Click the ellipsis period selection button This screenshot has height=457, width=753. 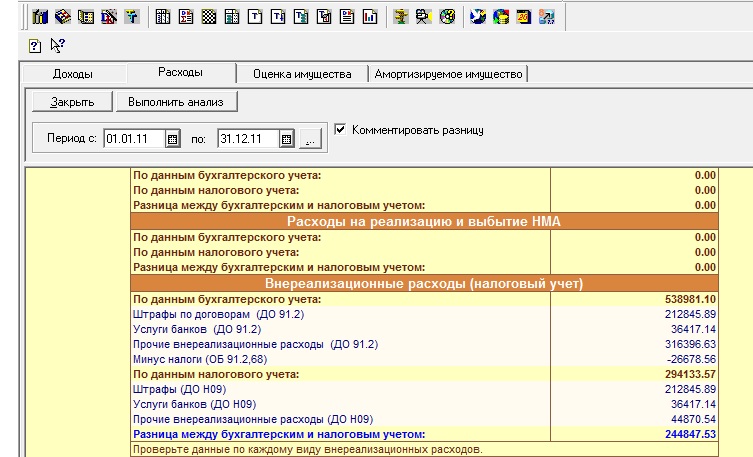click(309, 140)
